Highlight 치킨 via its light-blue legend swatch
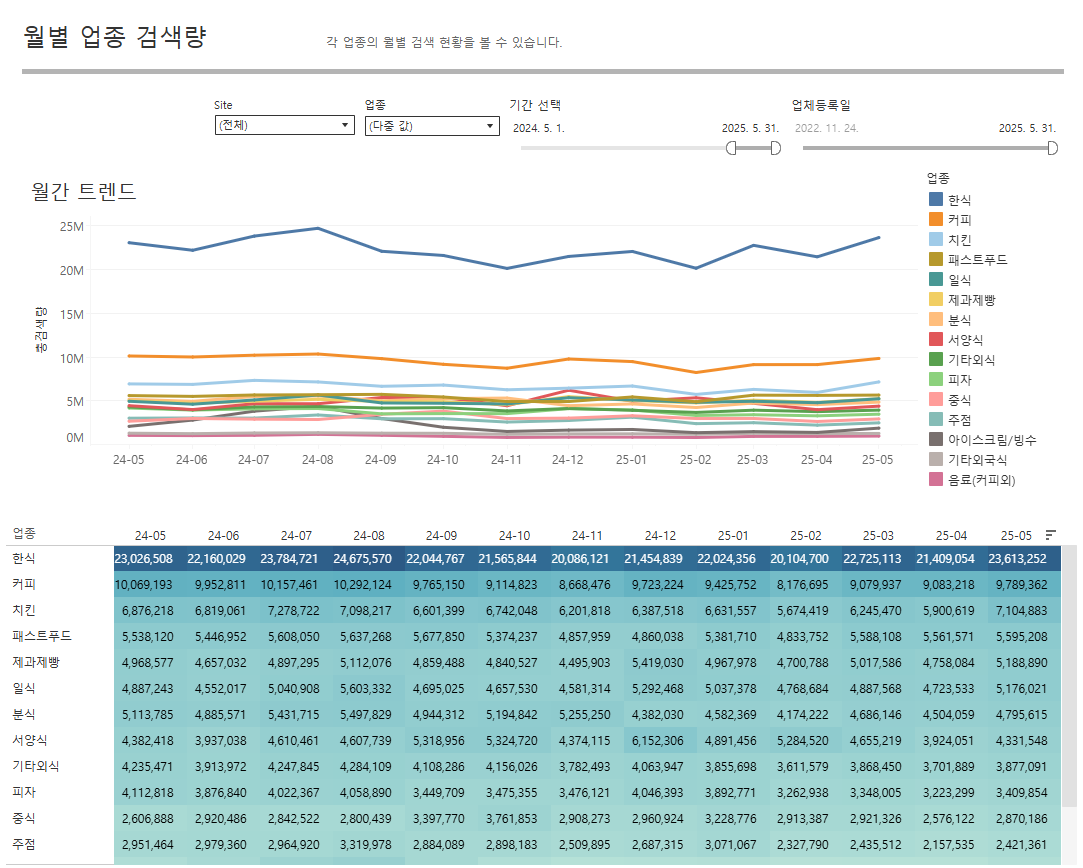 (x=936, y=240)
